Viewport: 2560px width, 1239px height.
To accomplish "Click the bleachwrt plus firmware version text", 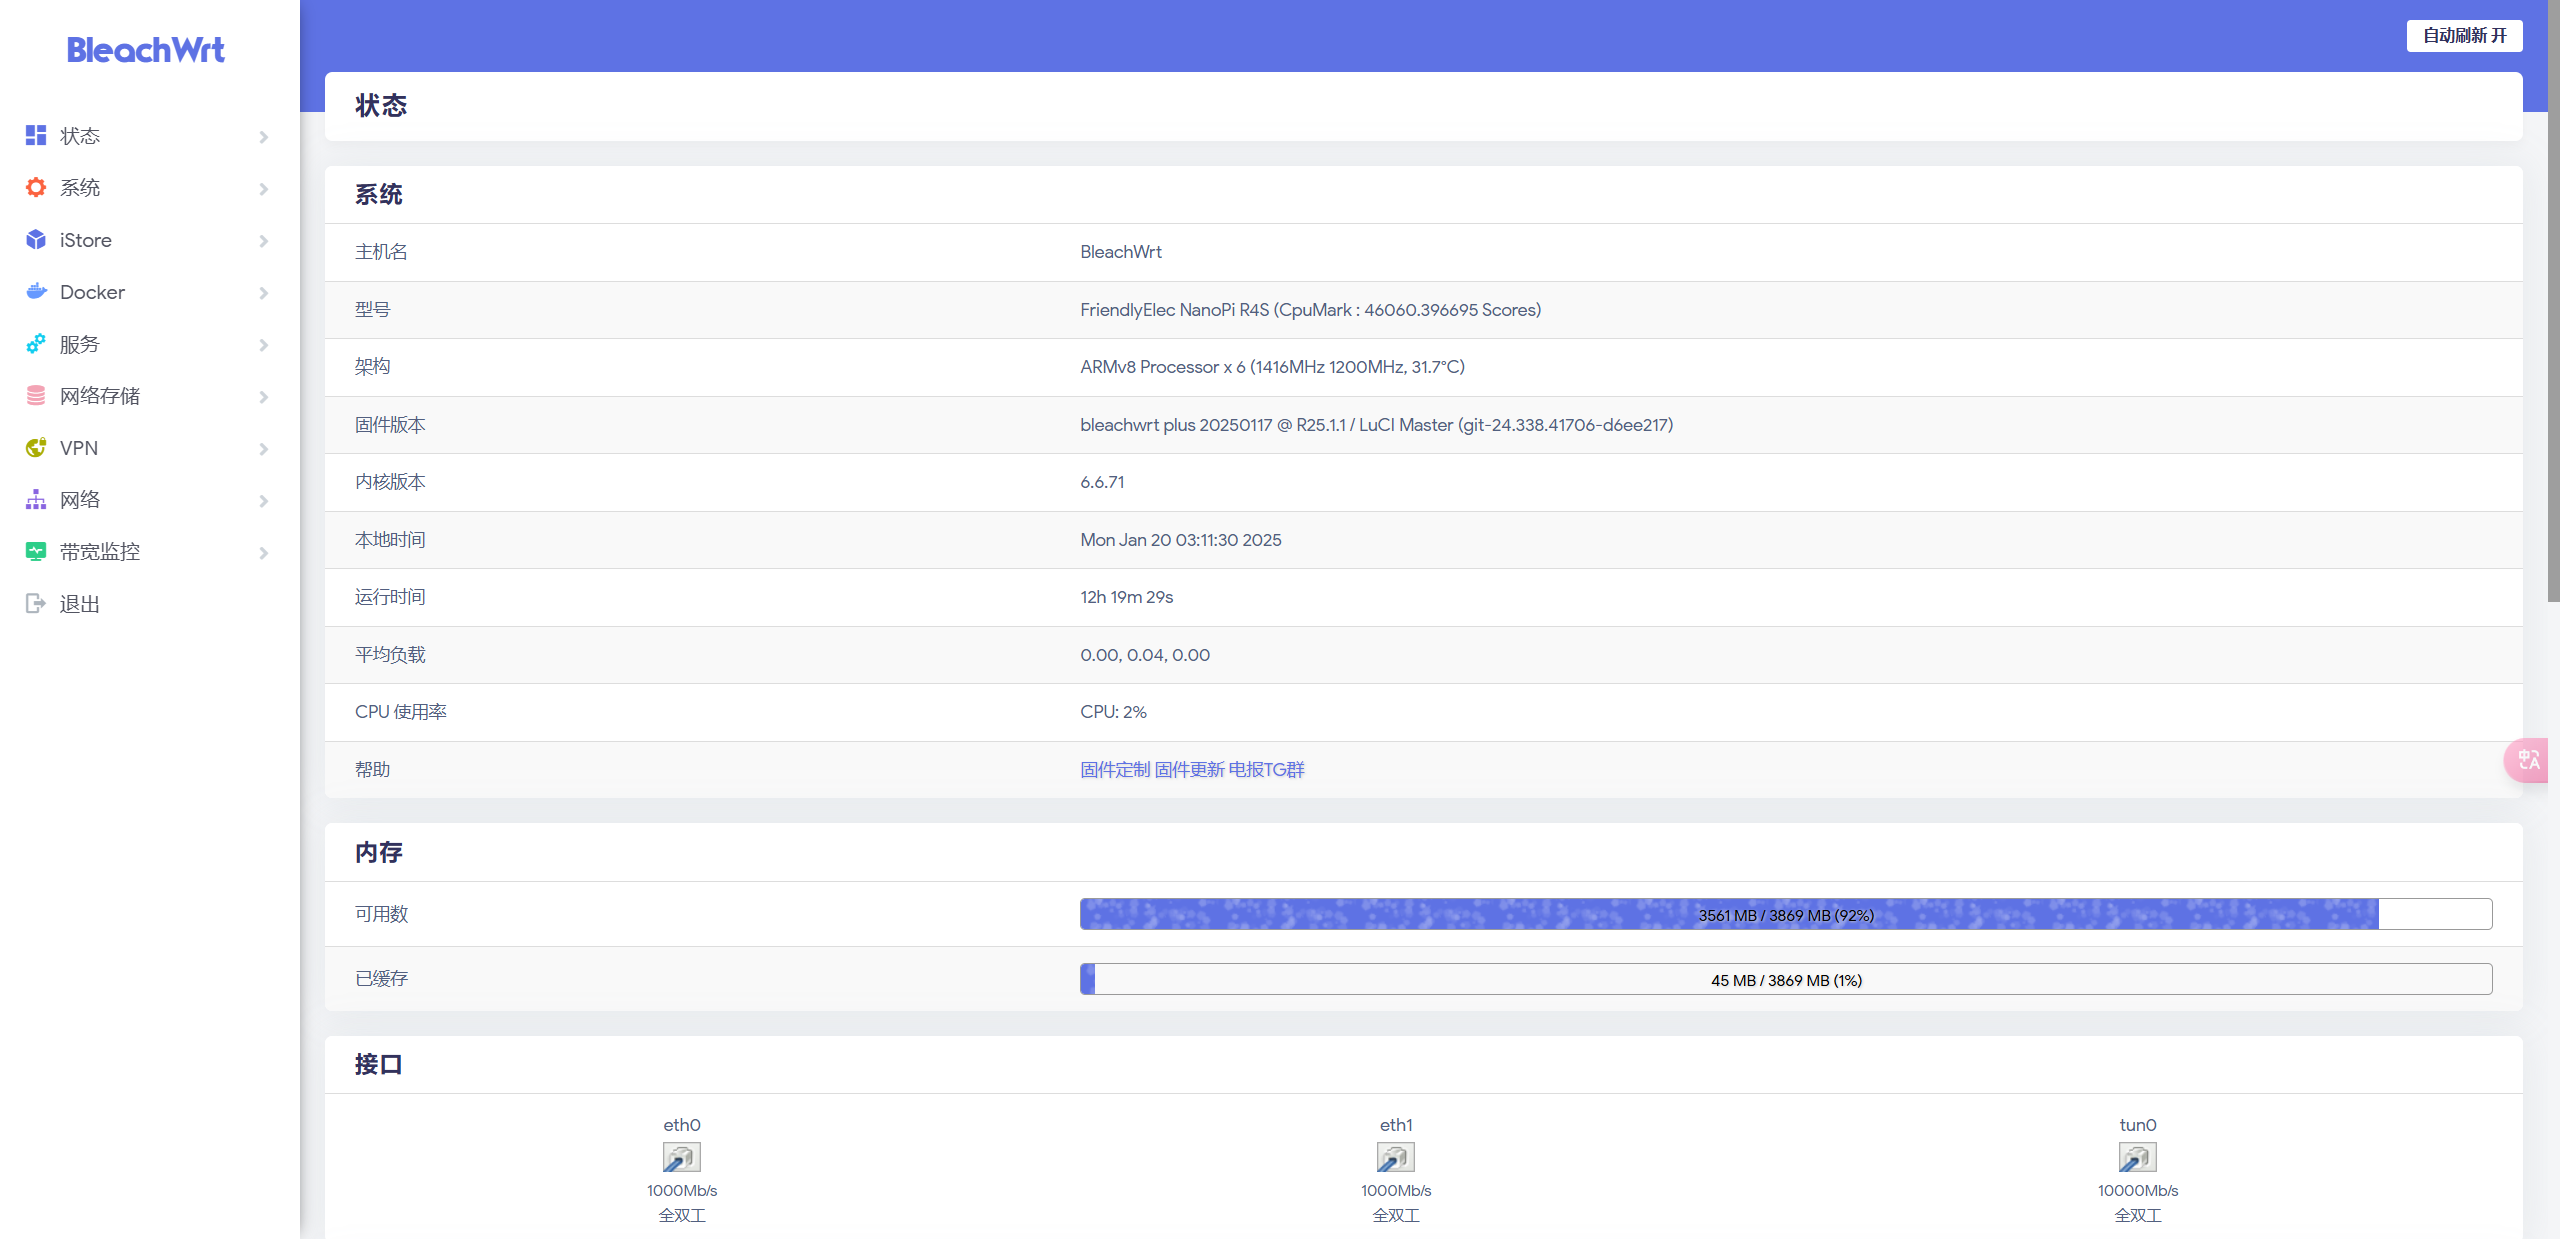I will pyautogui.click(x=1376, y=425).
